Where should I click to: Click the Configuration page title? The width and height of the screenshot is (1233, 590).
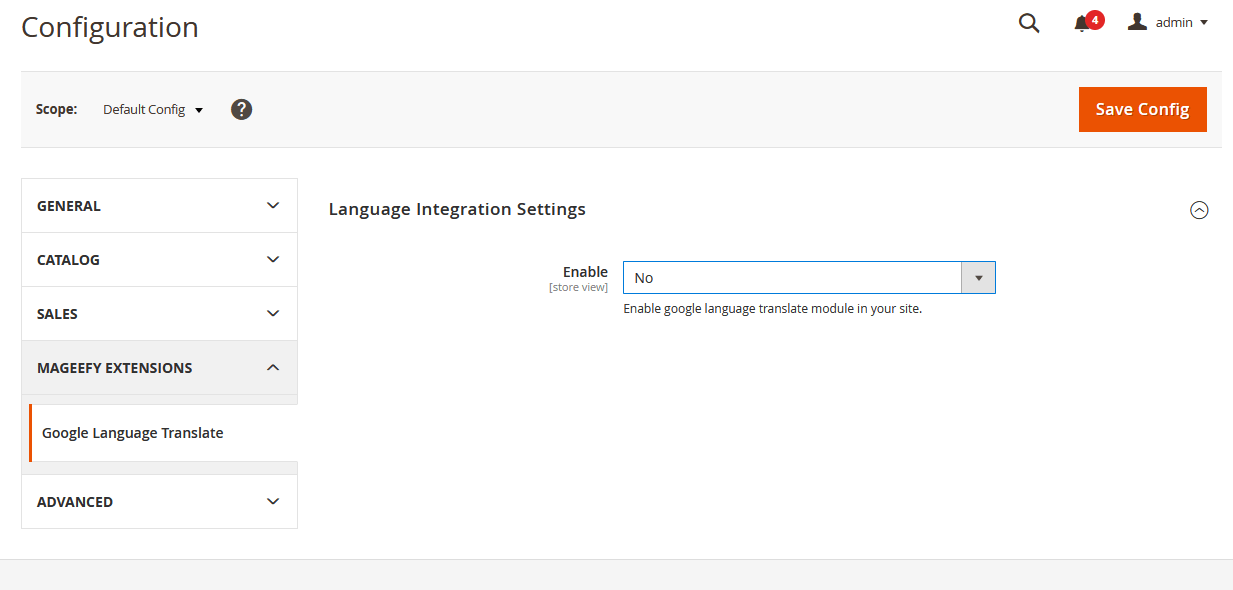110,27
